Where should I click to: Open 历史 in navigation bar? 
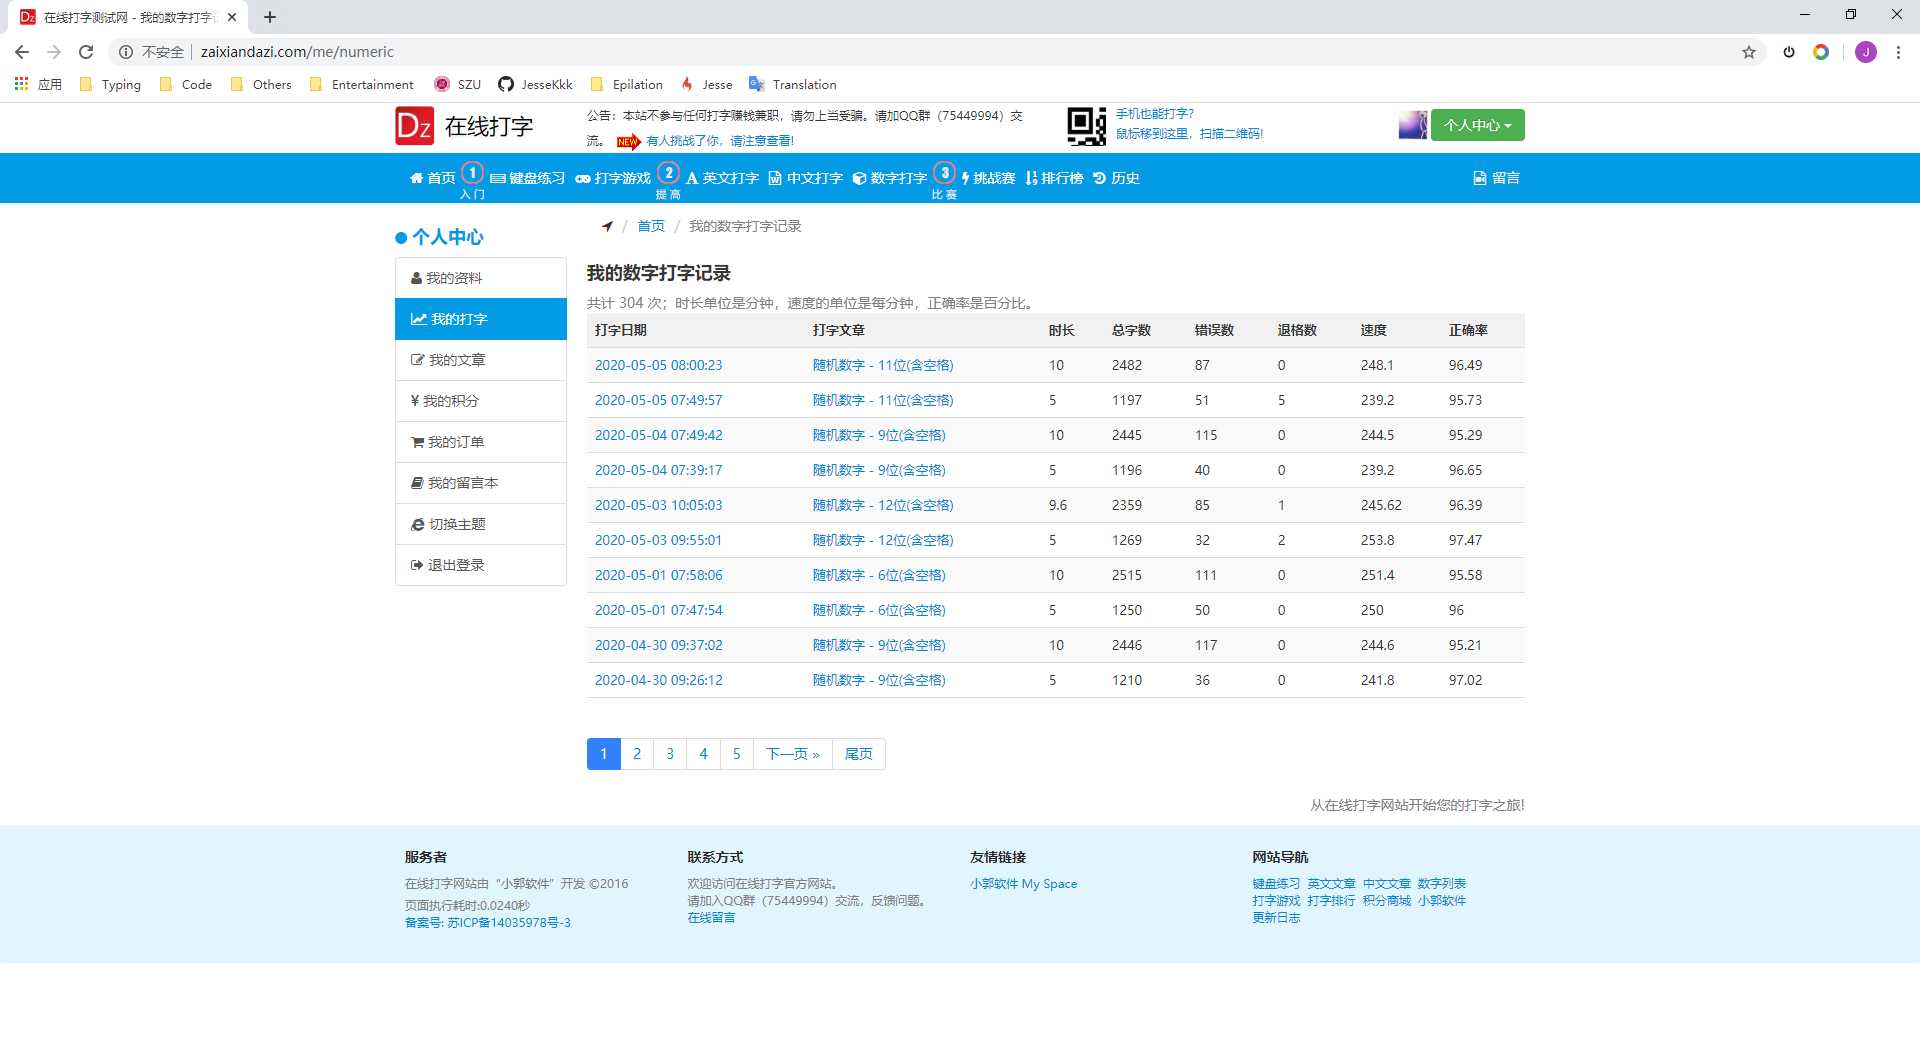tap(1116, 178)
